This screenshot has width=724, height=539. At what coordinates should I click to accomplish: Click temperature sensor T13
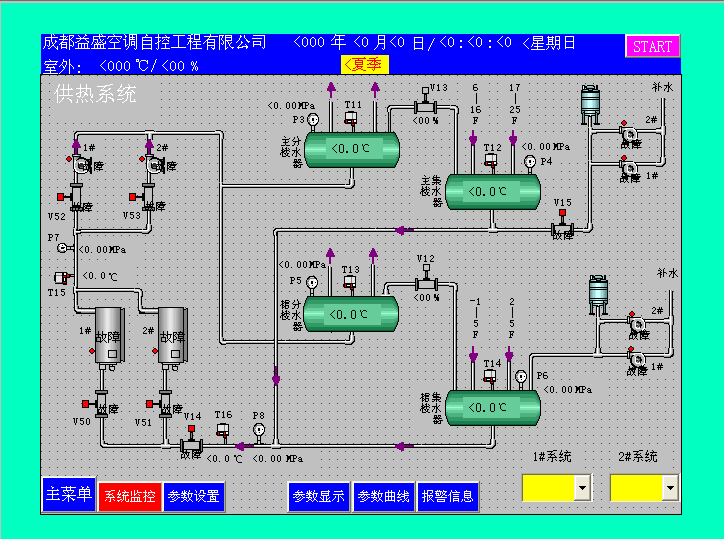pyautogui.click(x=350, y=283)
